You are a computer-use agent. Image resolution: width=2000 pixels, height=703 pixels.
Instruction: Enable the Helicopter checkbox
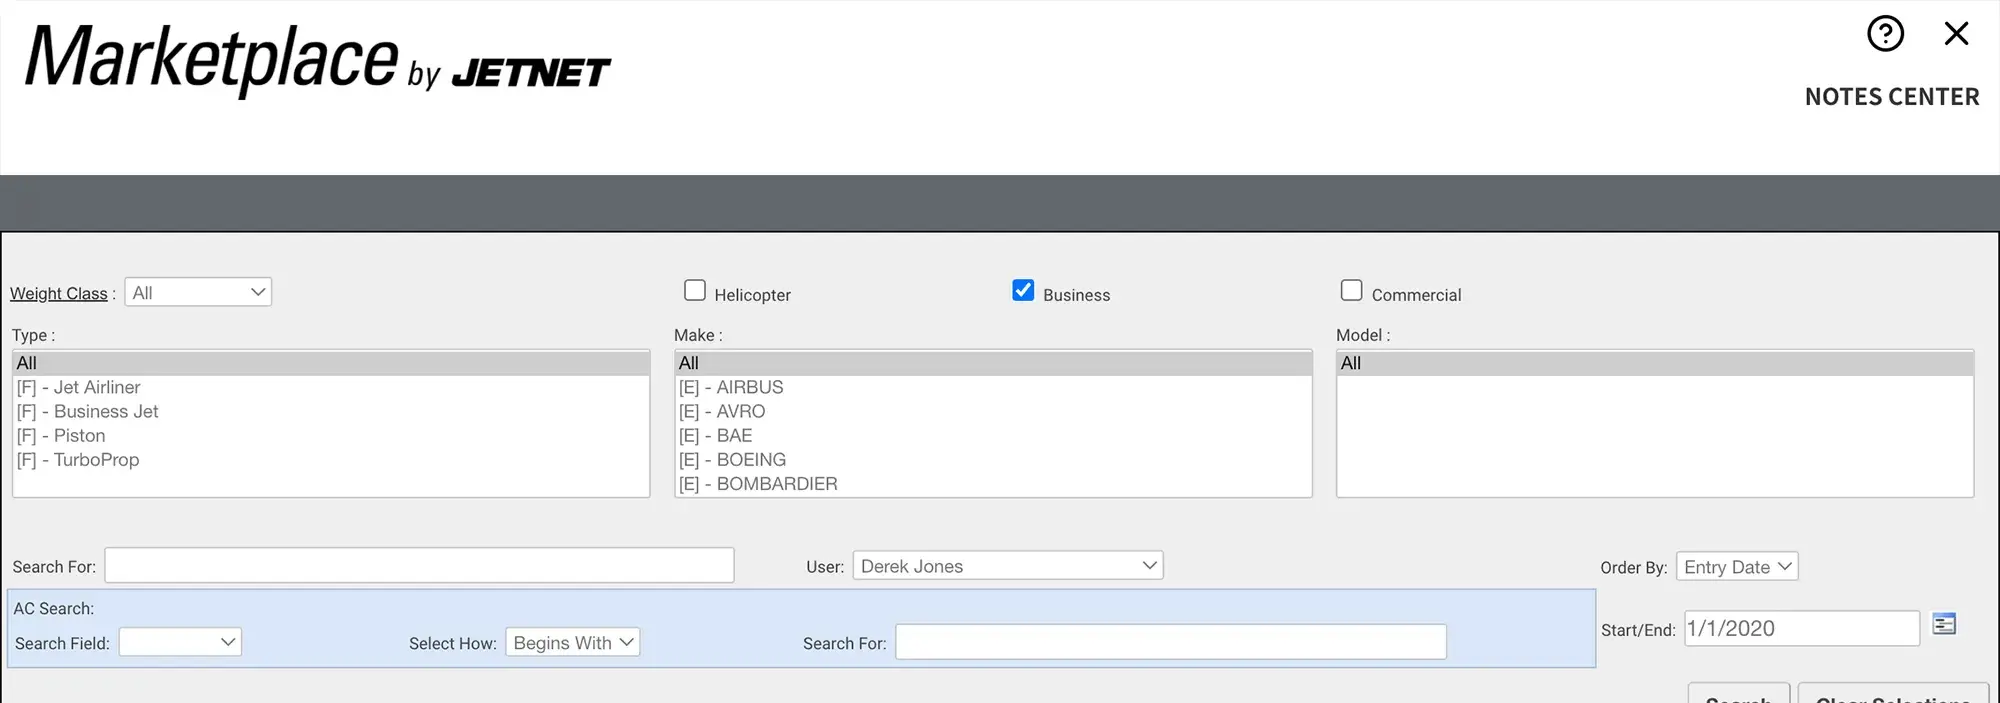[695, 291]
